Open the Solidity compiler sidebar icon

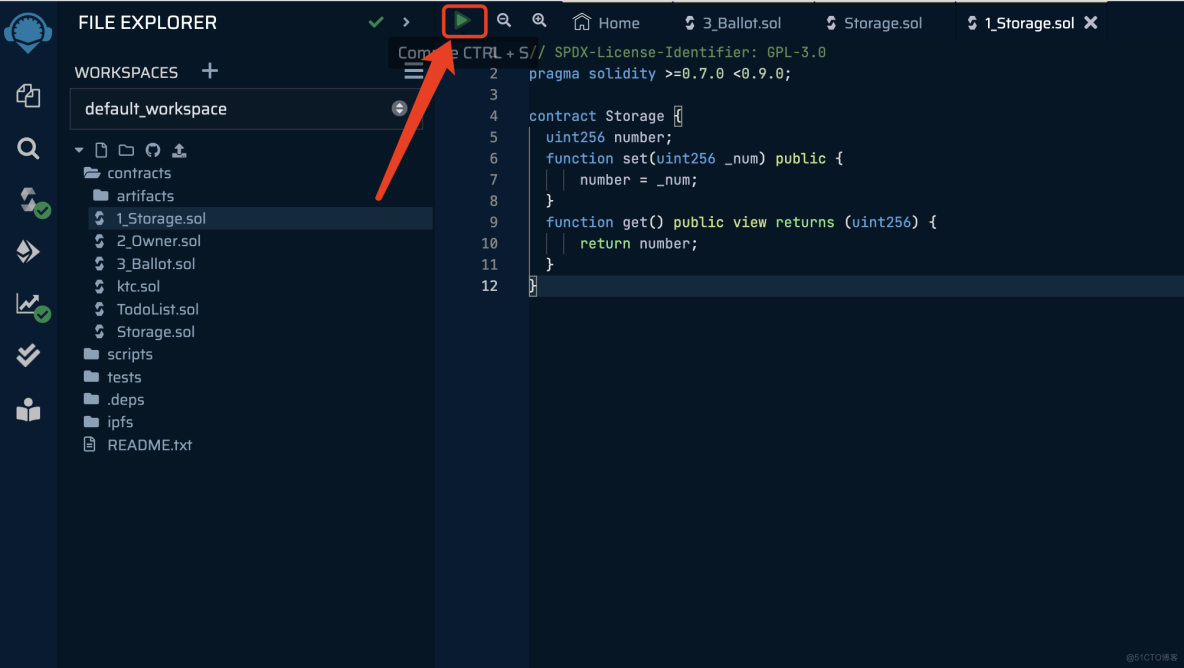[x=32, y=202]
